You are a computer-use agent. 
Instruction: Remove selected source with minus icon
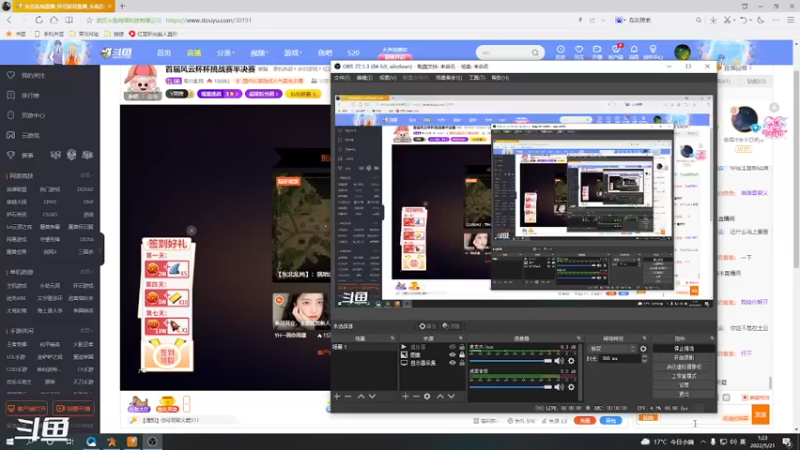pos(416,396)
